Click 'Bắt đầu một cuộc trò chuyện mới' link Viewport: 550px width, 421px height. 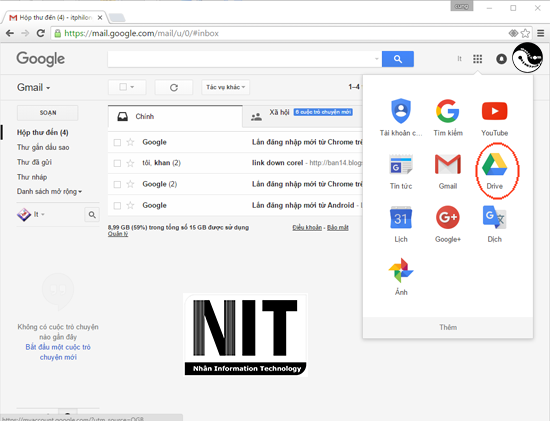[x=58, y=352]
